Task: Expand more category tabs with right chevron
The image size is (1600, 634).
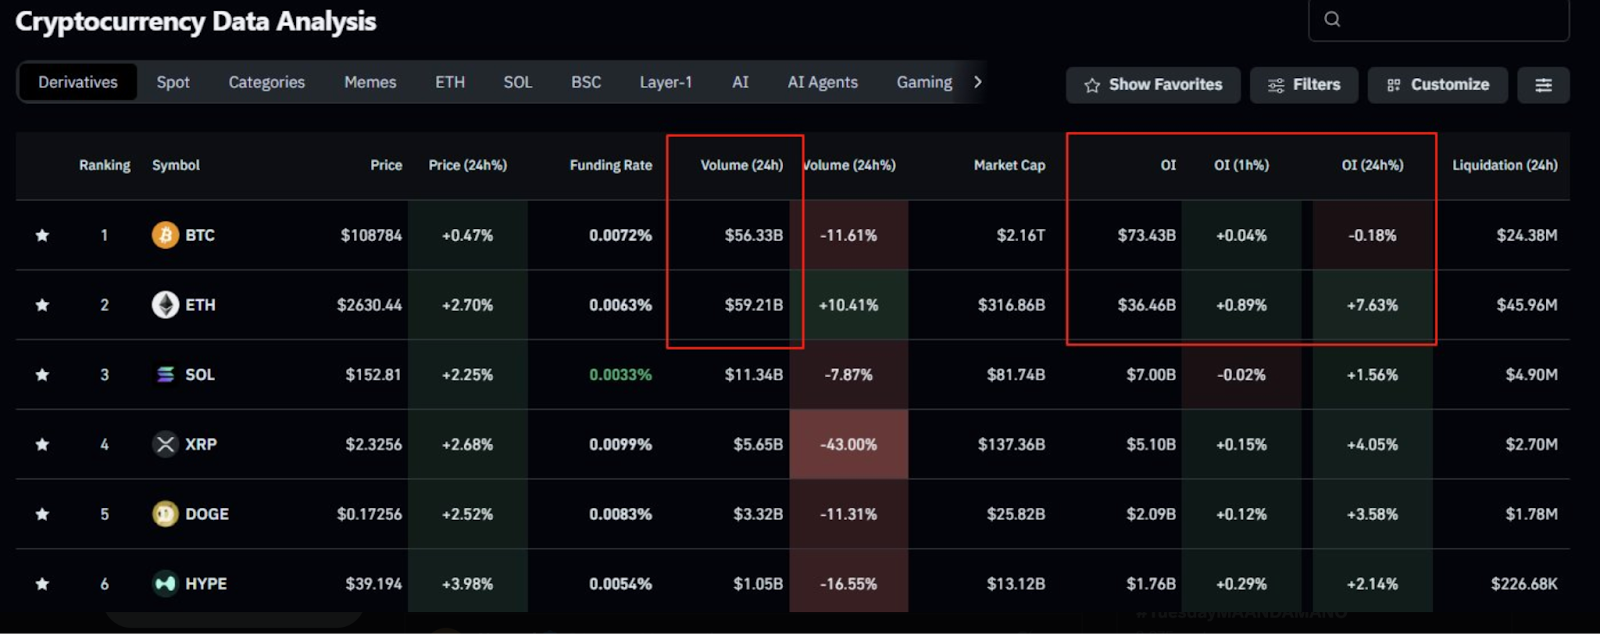Action: tap(978, 82)
